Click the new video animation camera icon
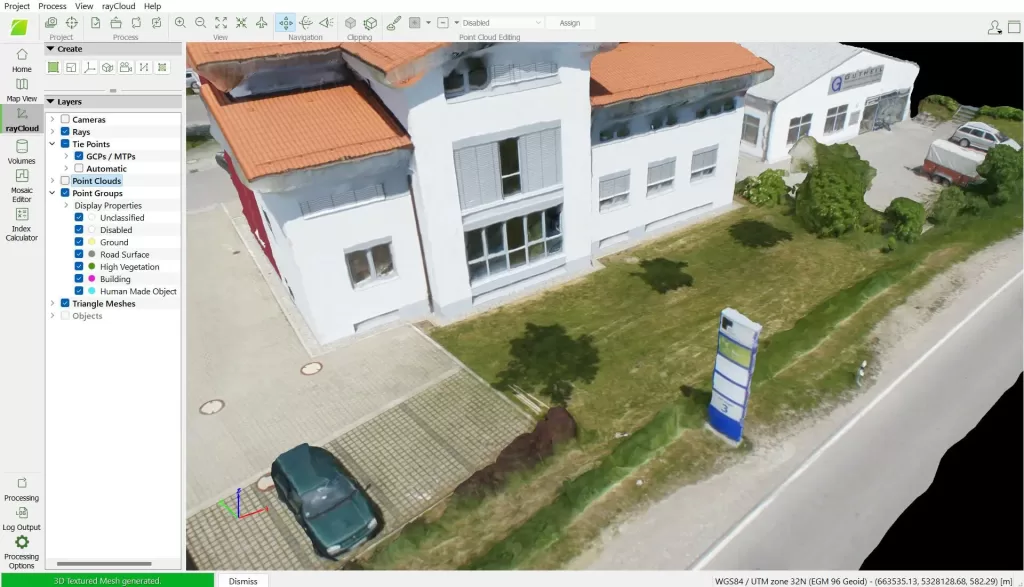The width and height of the screenshot is (1024, 587). 126,67
